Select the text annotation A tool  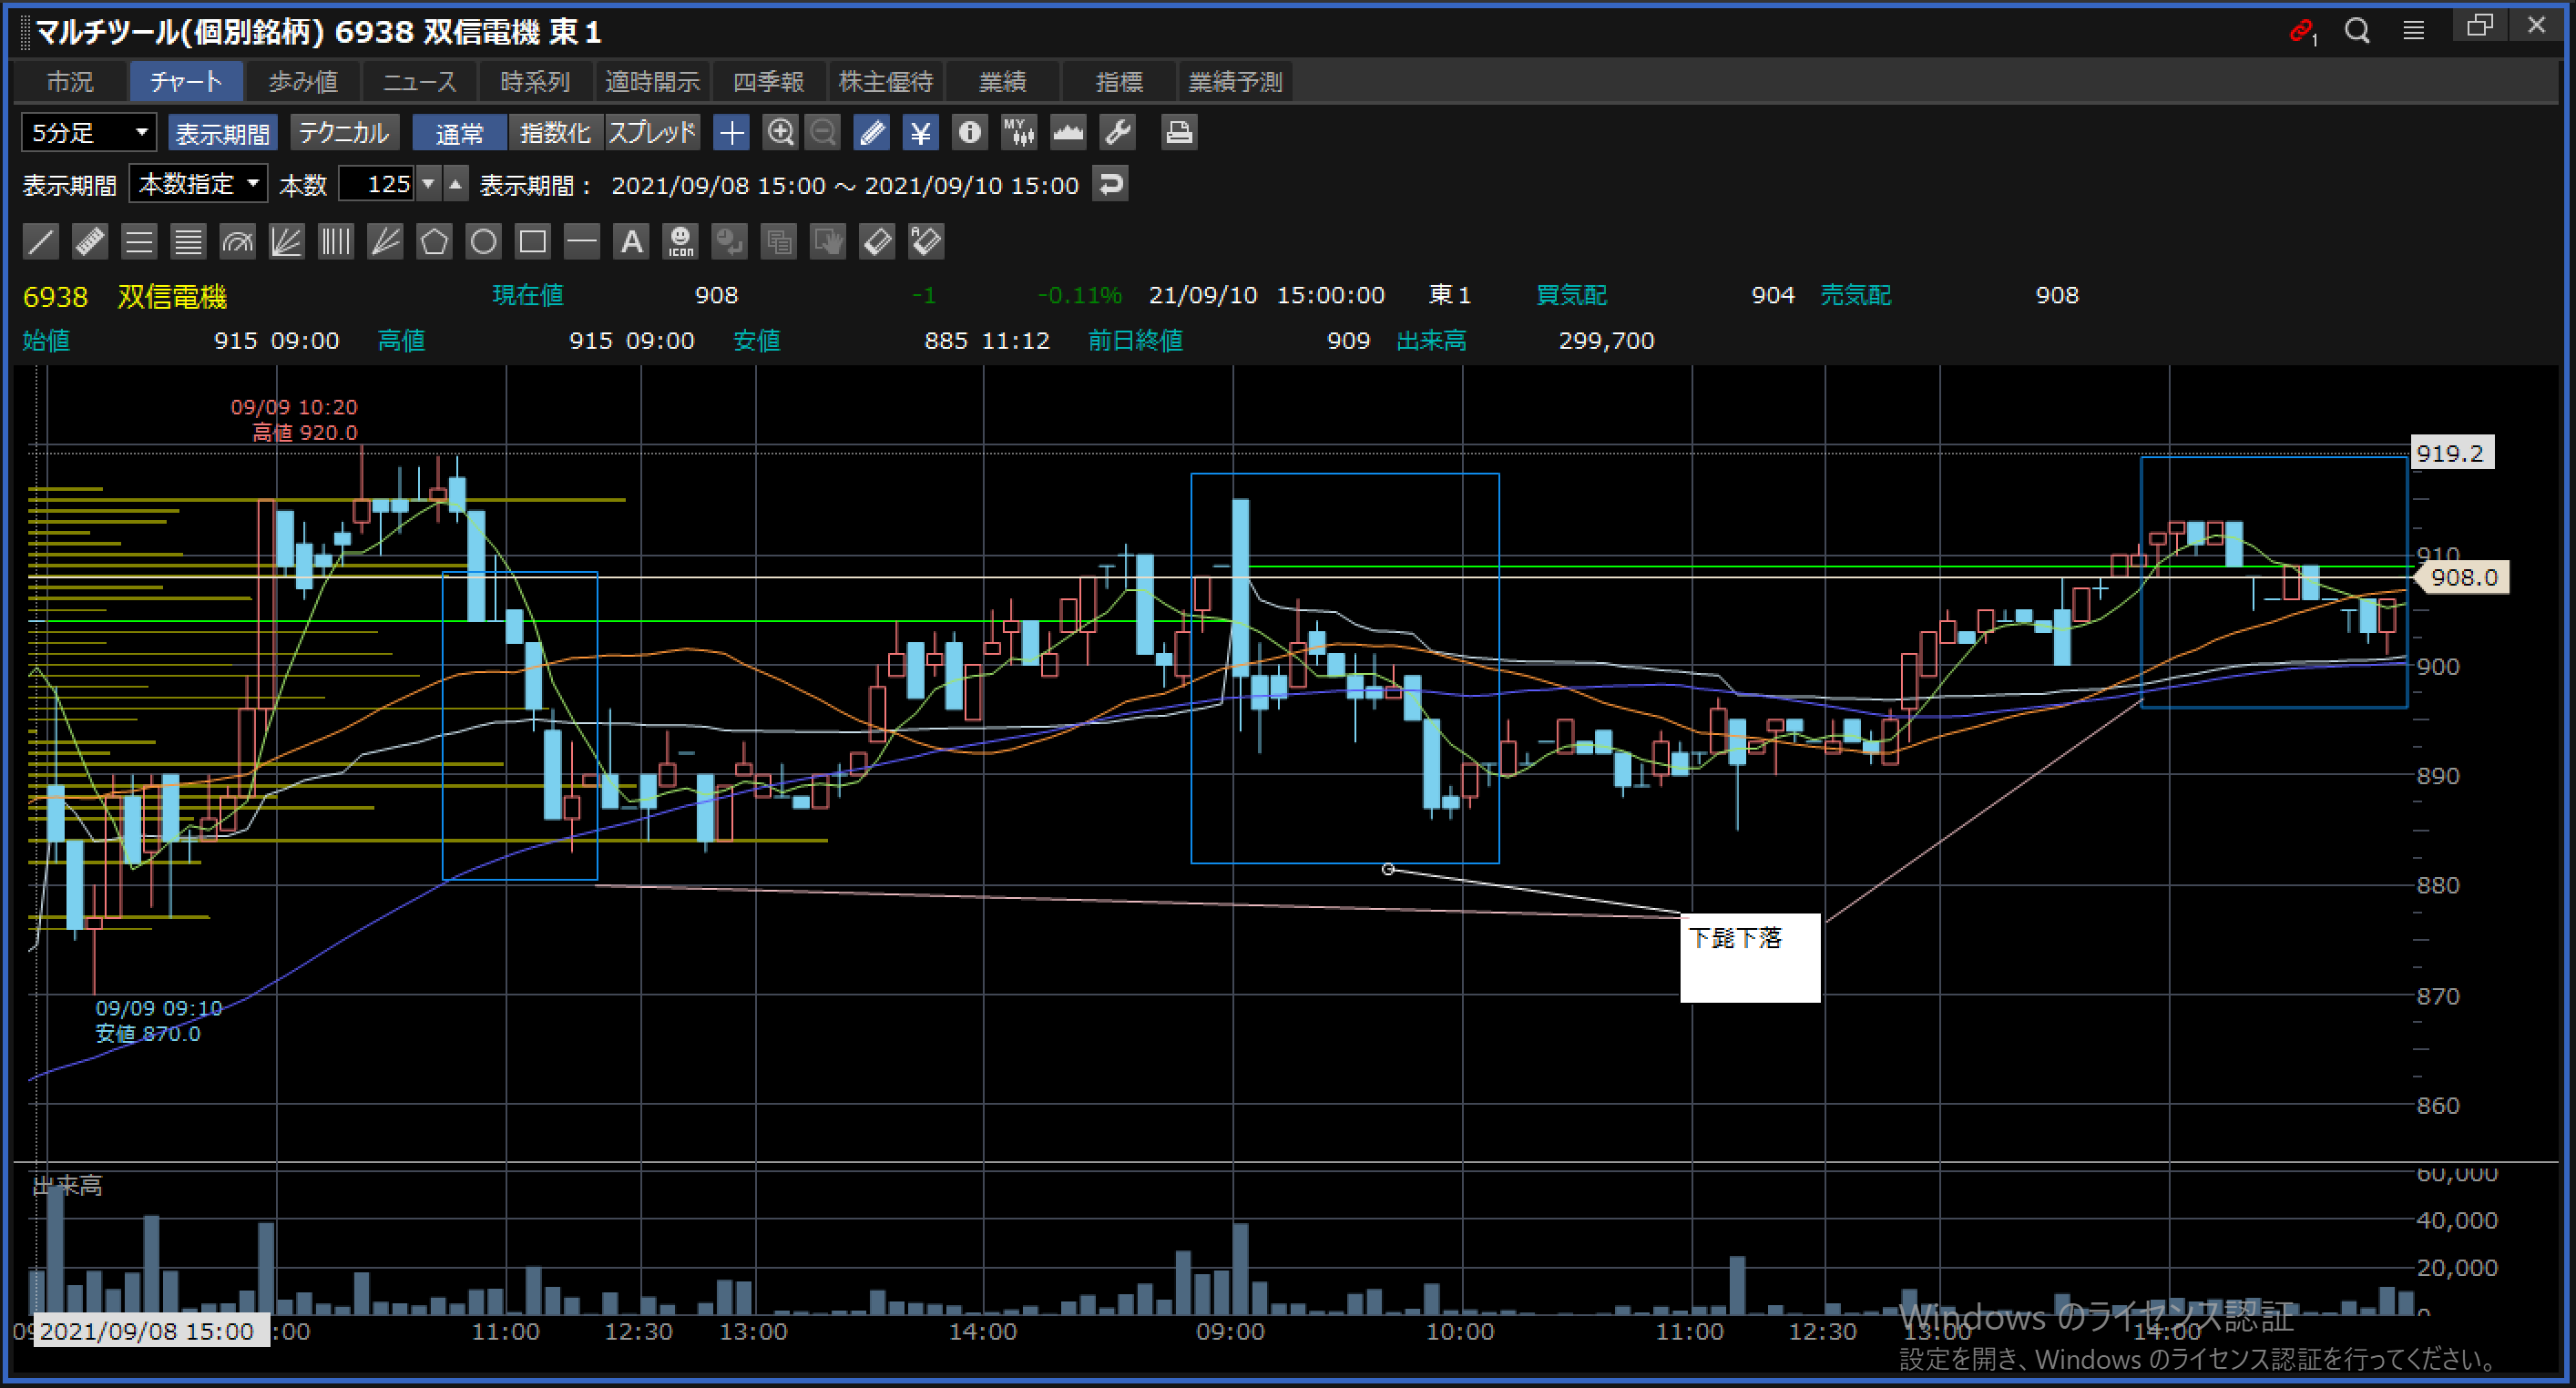pos(631,242)
